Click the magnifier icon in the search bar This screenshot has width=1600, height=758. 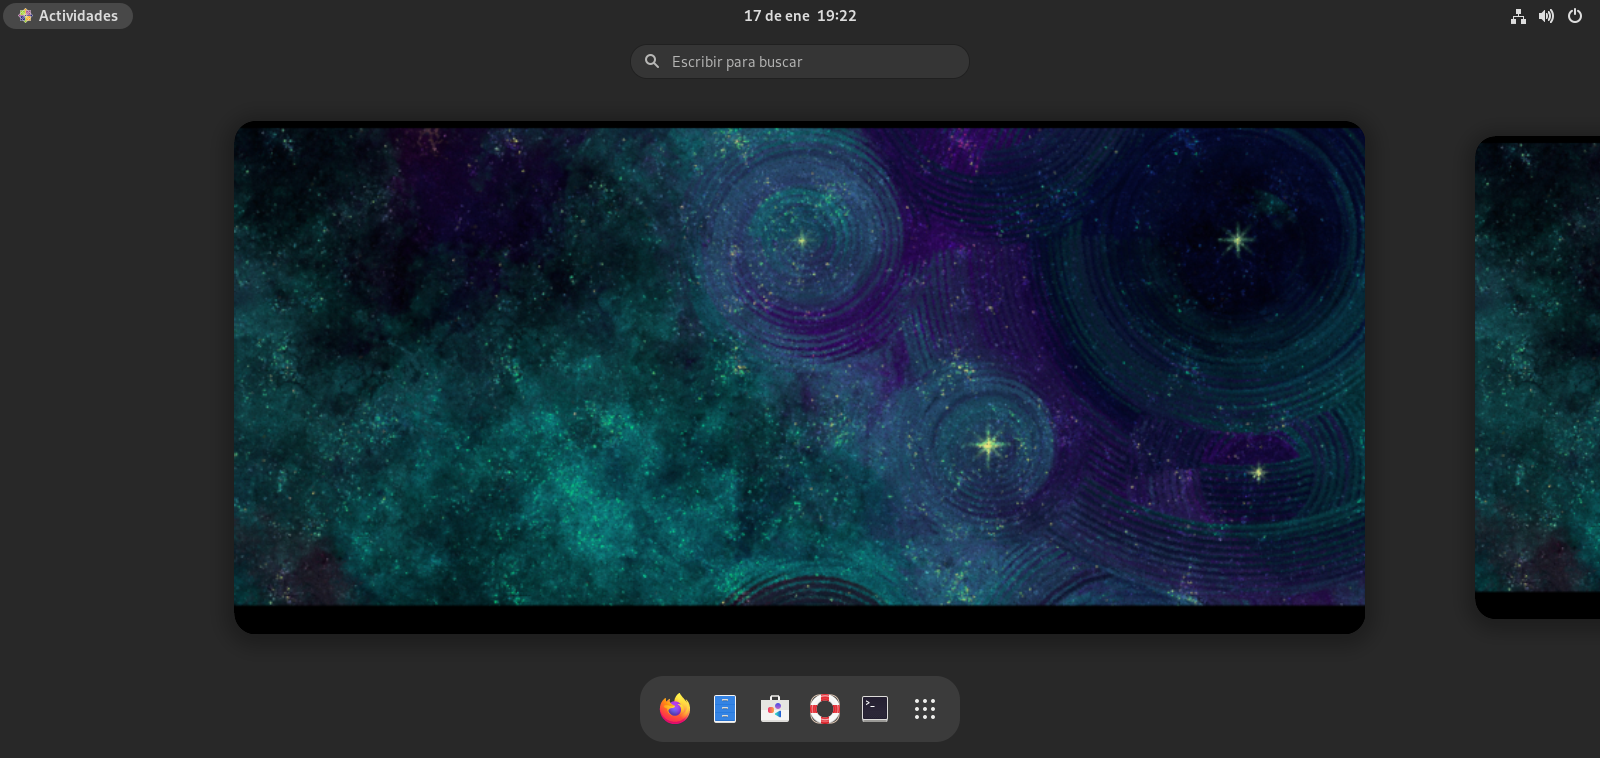(x=652, y=62)
